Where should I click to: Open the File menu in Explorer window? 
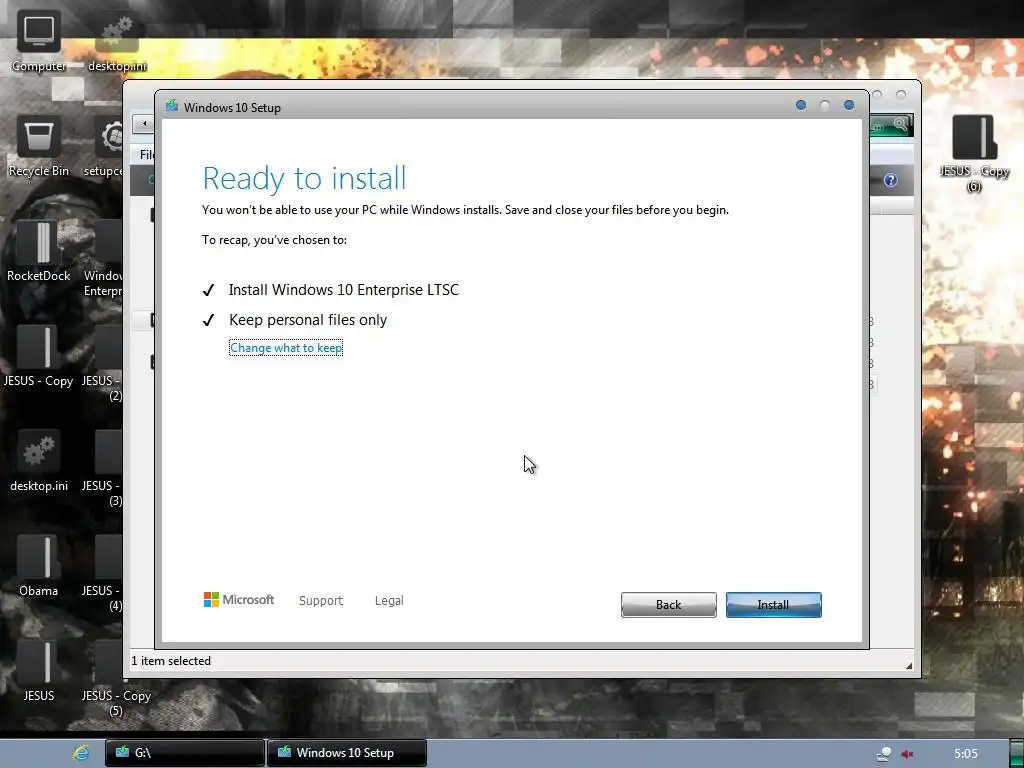click(146, 155)
